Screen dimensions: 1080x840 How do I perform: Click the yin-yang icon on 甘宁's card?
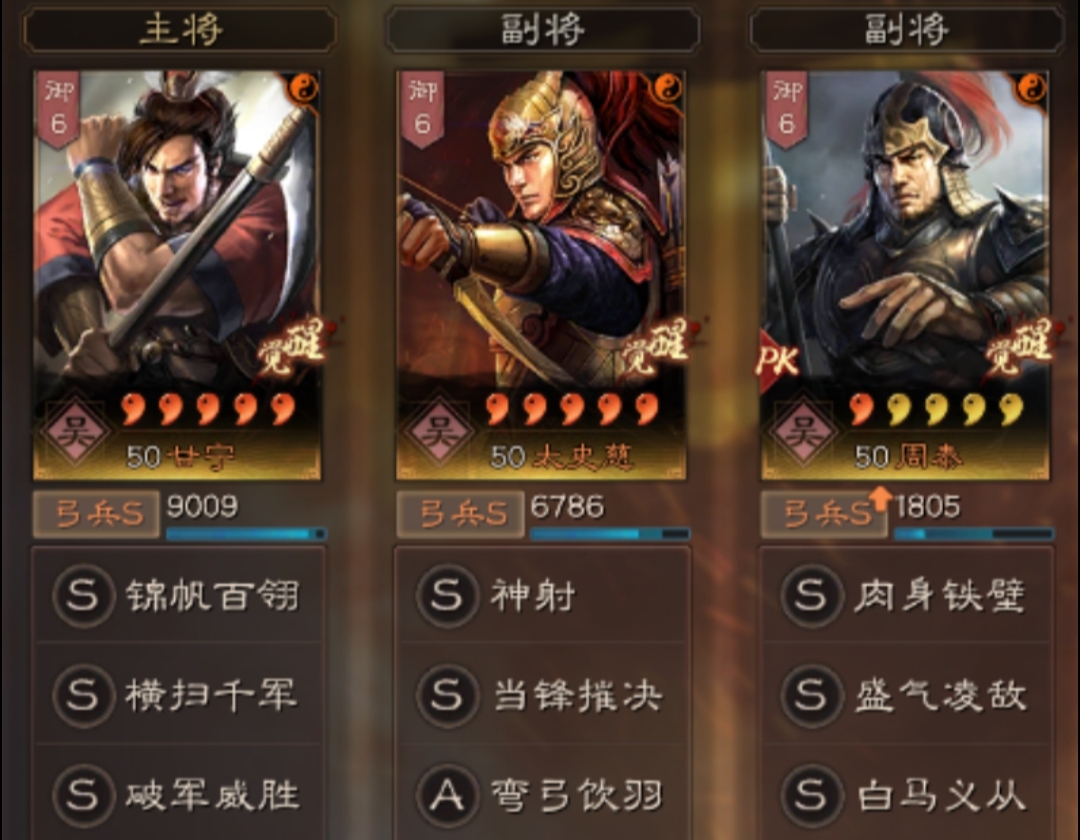point(302,88)
